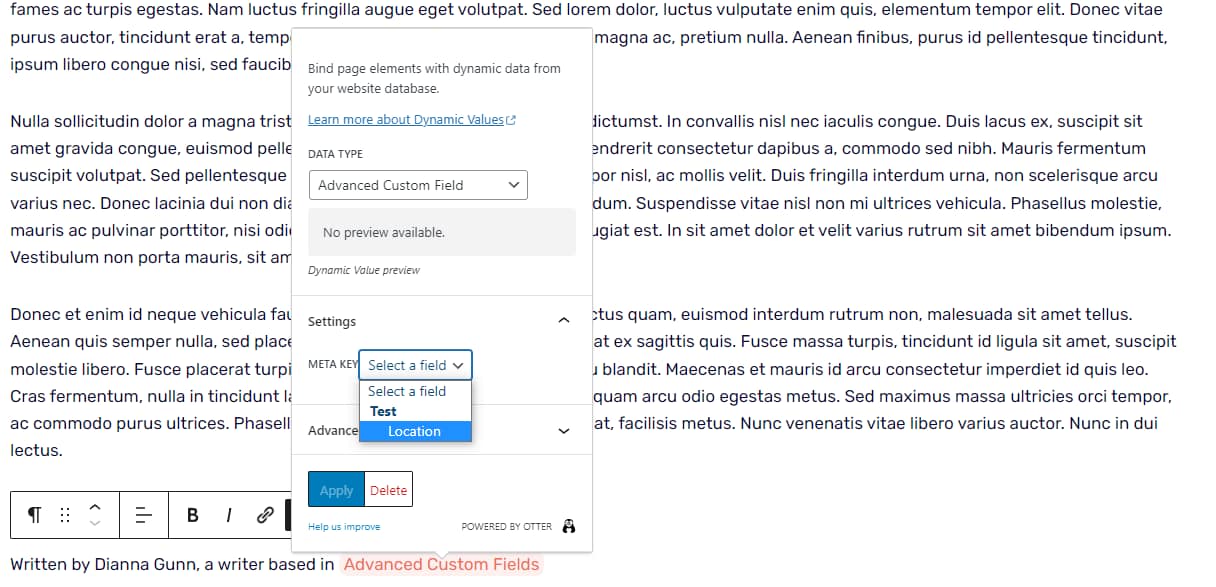Screen dimensions: 1216x587
Task: Click the Link icon in the toolbar
Action: click(264, 514)
